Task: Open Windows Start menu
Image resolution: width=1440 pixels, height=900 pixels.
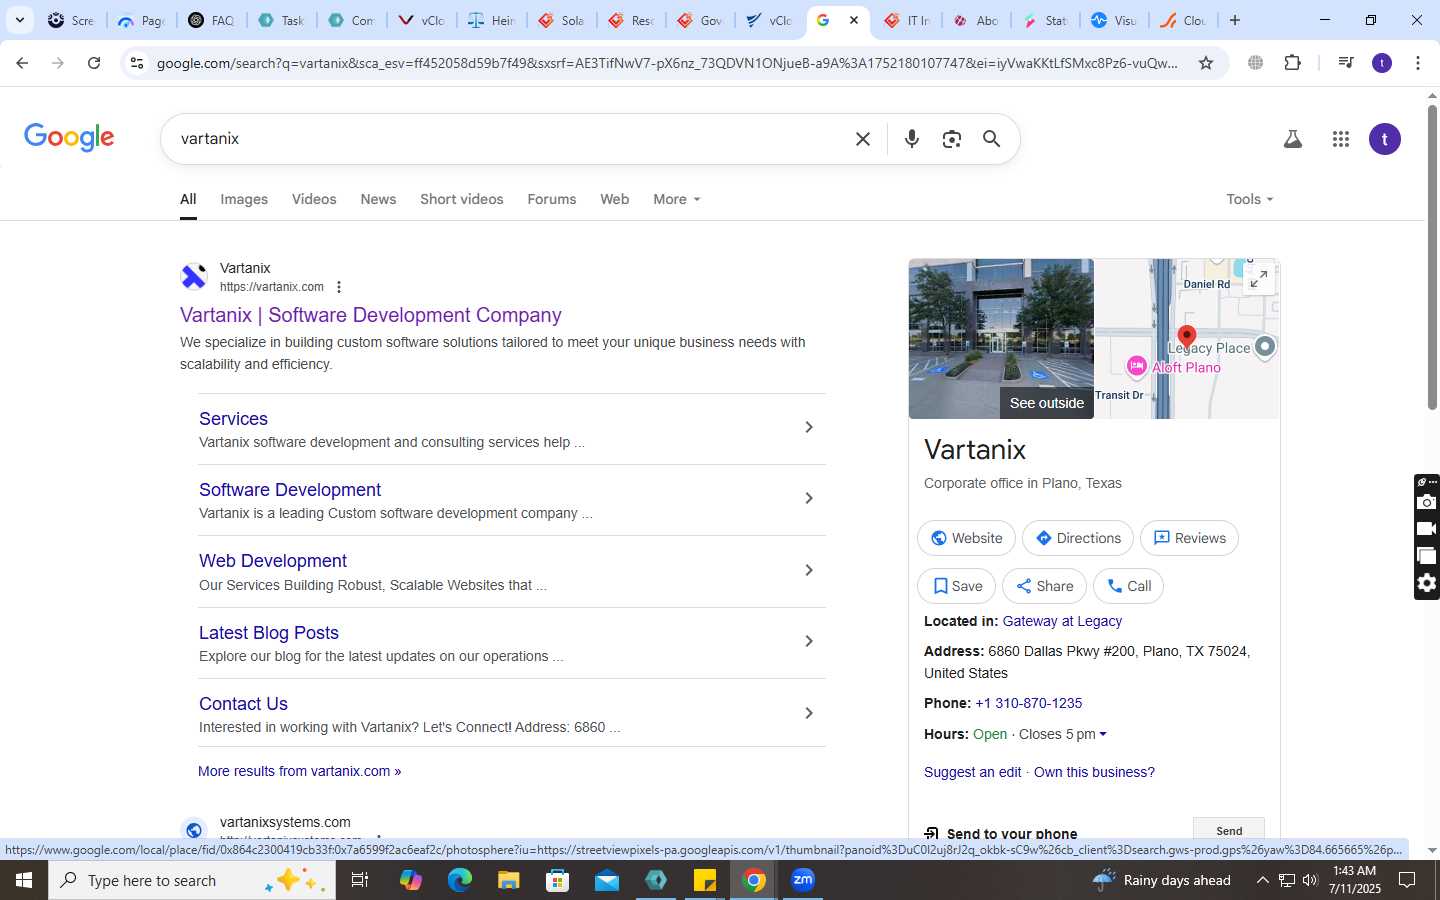Action: pos(24,880)
